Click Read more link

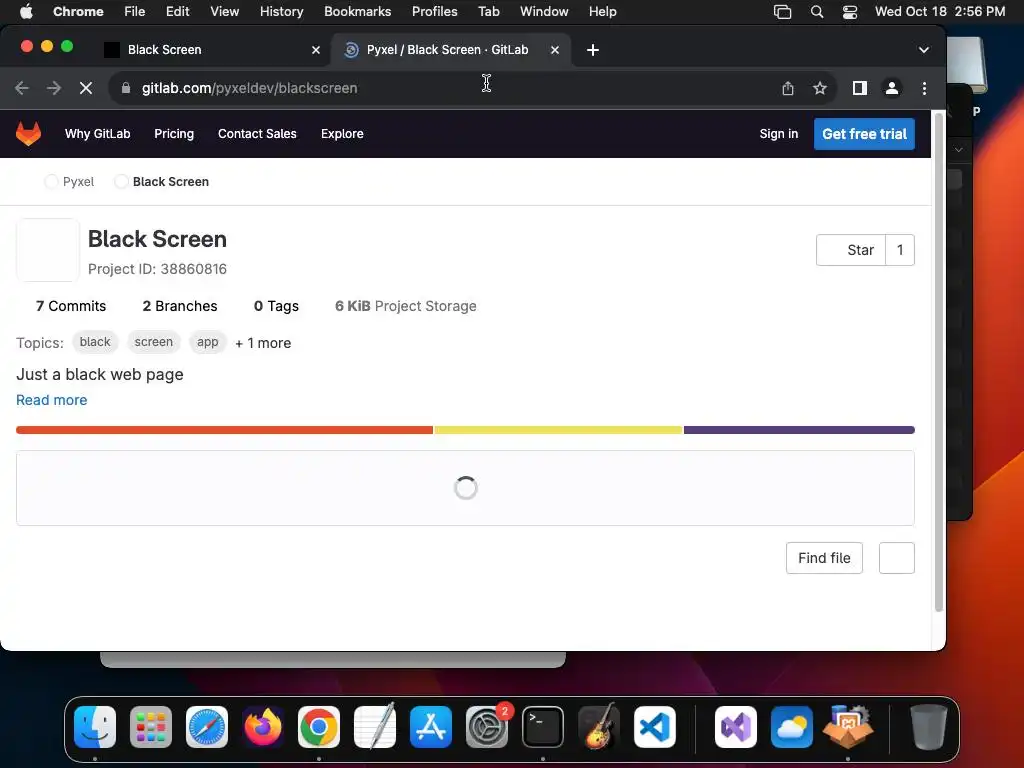[52, 400]
